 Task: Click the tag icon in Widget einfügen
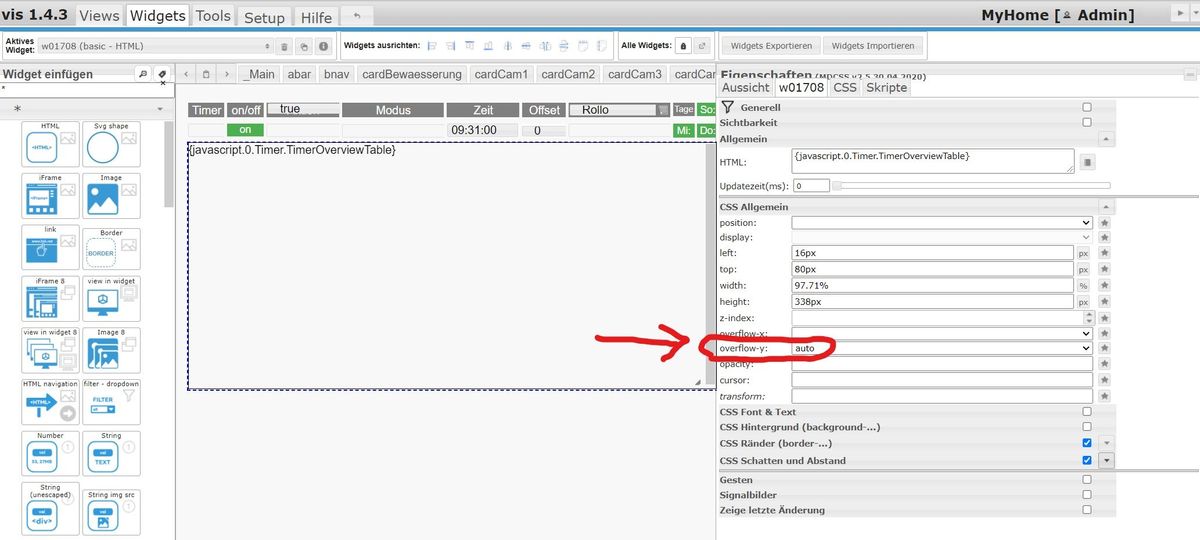[x=162, y=74]
